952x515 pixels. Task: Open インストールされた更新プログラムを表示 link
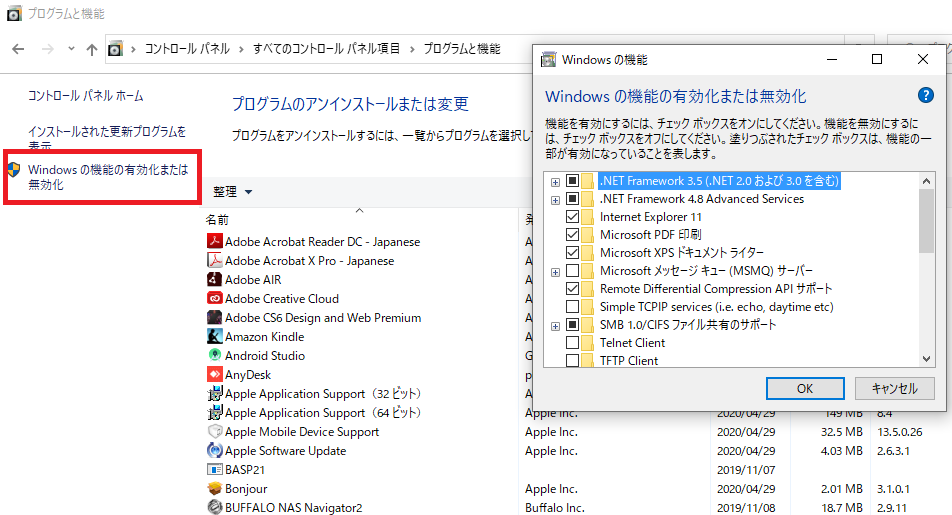point(107,139)
